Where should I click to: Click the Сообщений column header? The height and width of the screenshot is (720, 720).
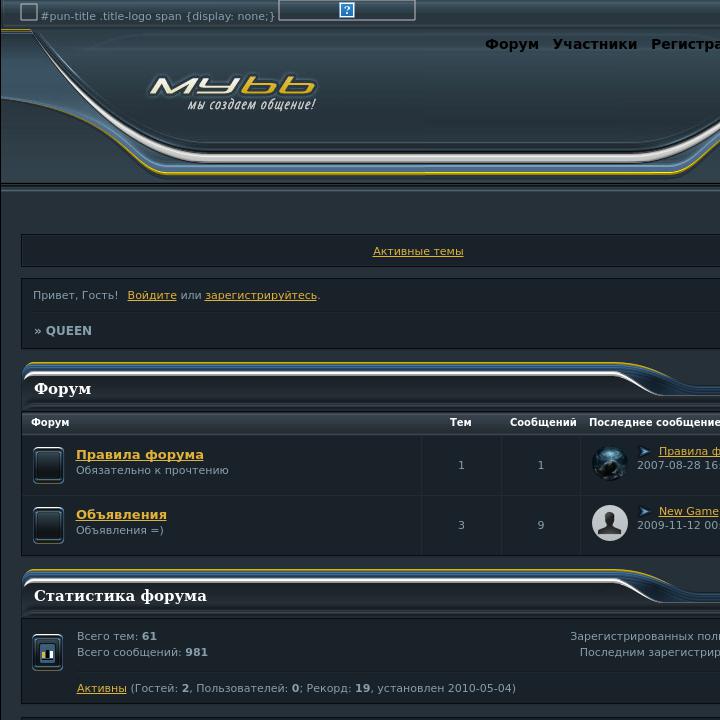tap(543, 422)
